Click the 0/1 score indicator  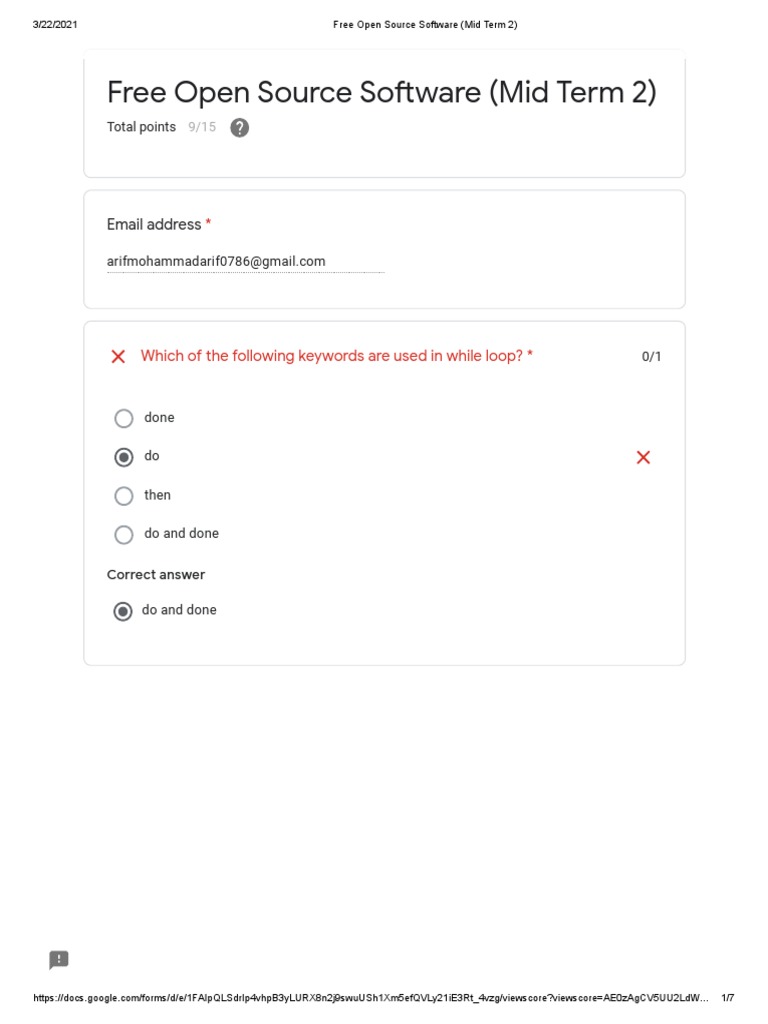coord(651,357)
